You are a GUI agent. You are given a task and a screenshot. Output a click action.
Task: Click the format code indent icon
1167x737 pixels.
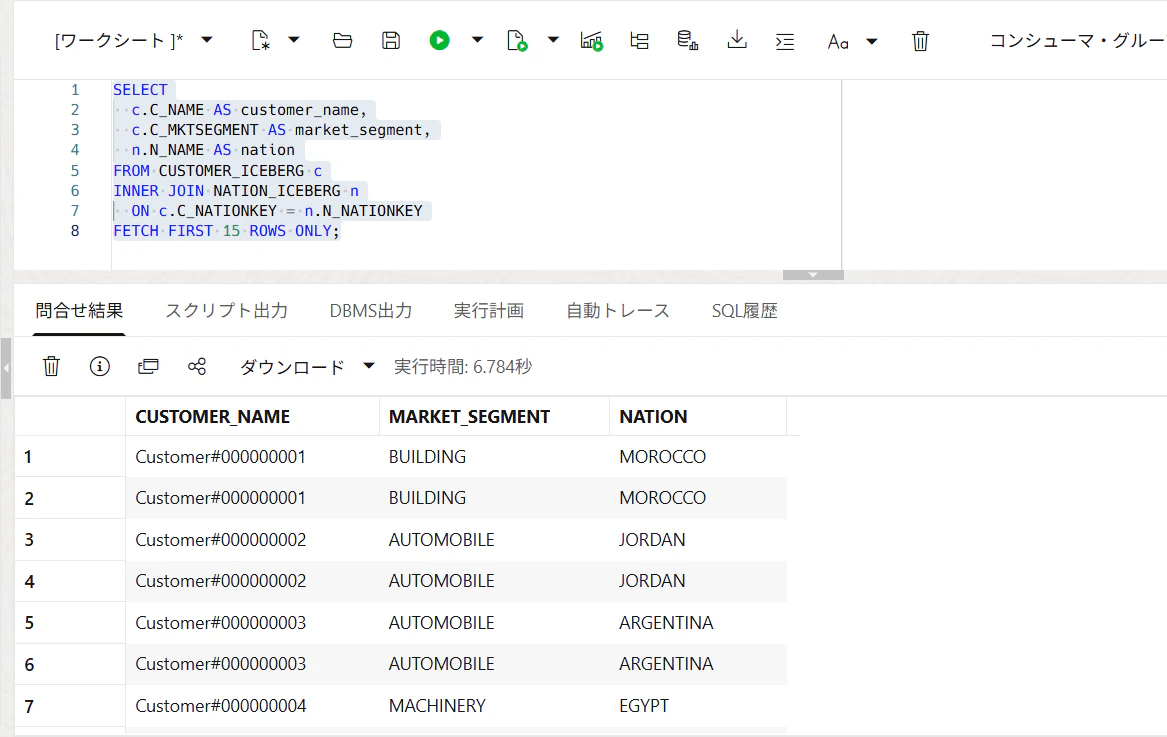point(784,42)
